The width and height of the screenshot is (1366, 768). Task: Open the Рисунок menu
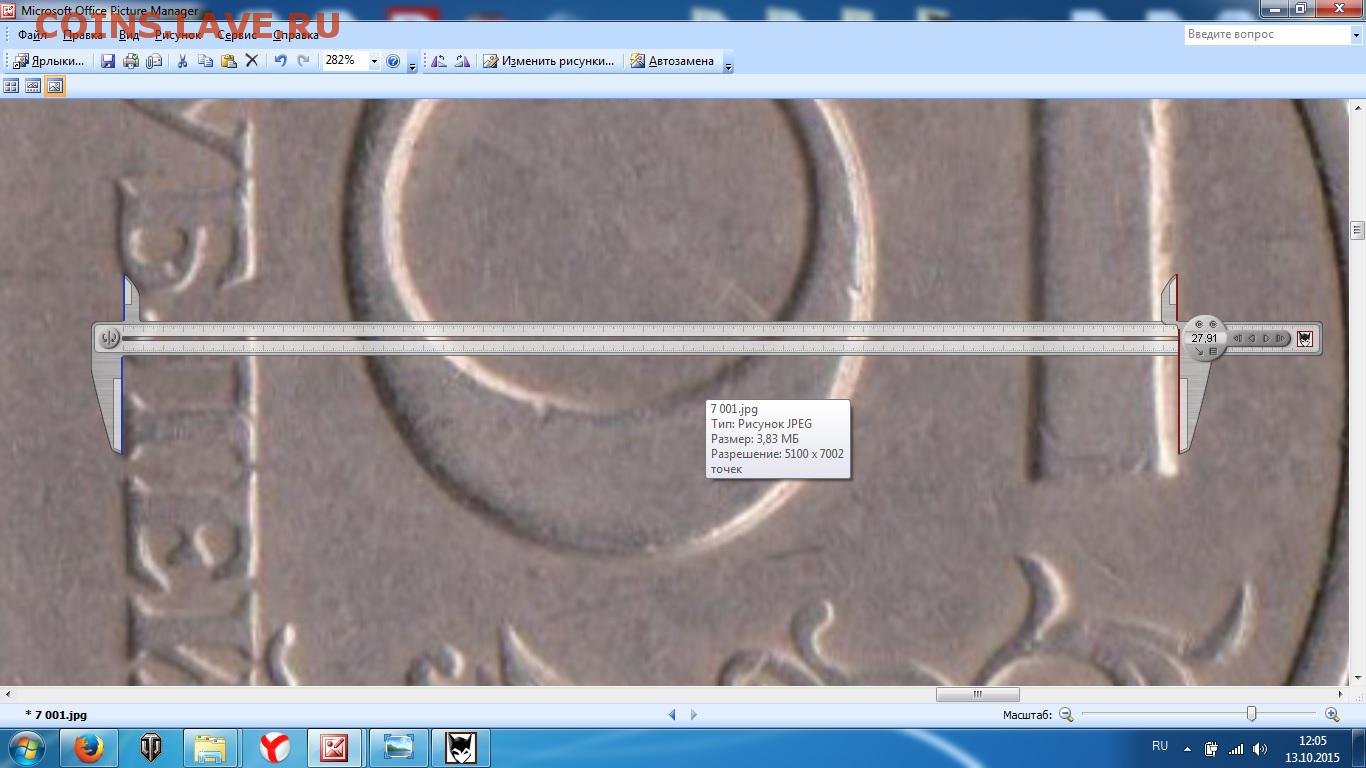click(178, 35)
